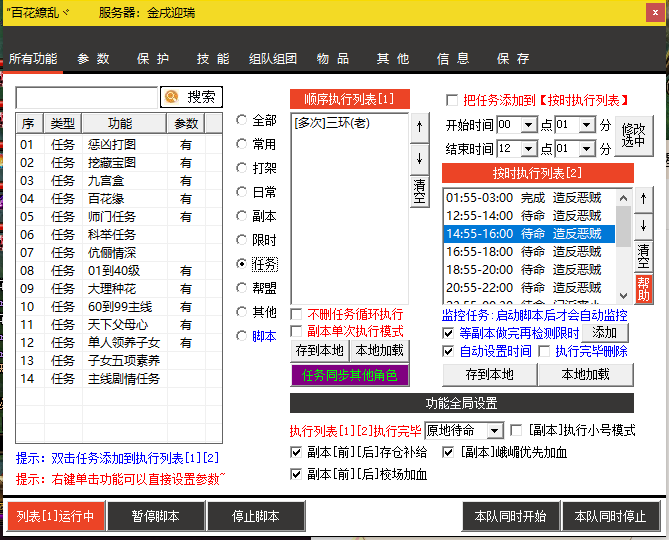Image resolution: width=669 pixels, height=540 pixels.
Task: Uncheck 等副本做完再检测限时
Action: [448, 333]
